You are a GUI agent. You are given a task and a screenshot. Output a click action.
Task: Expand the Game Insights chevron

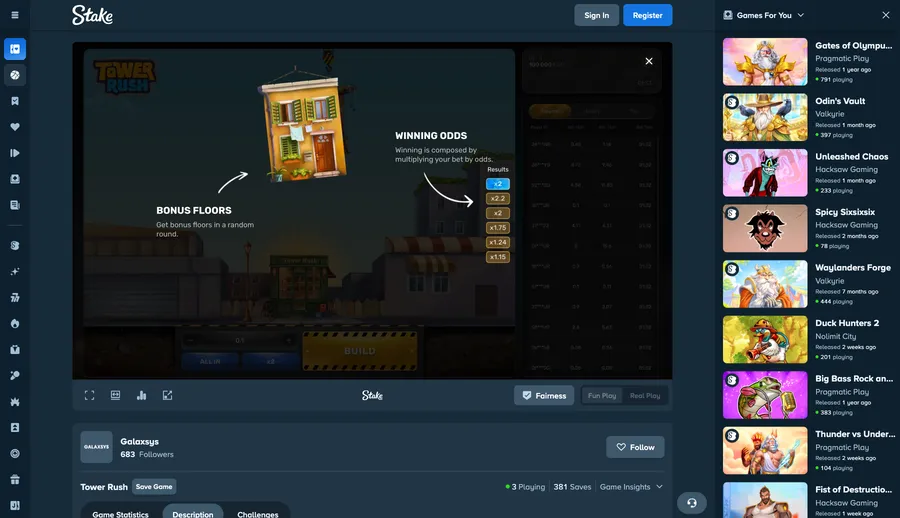click(x=660, y=486)
